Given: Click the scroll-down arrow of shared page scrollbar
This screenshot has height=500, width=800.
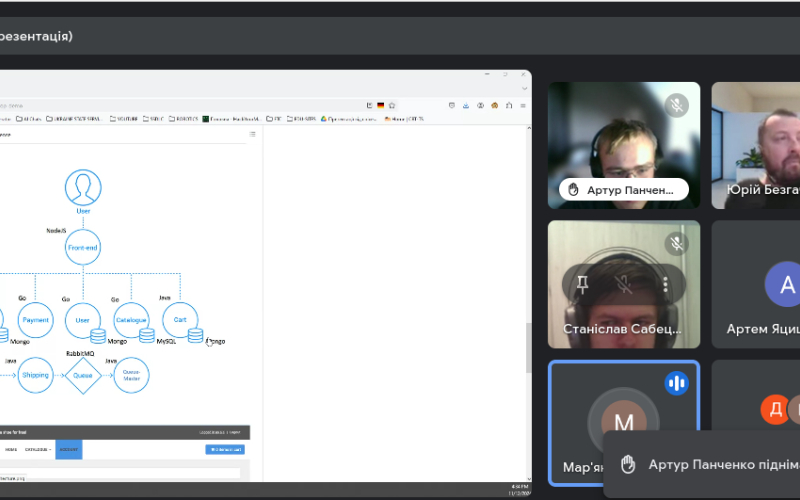Looking at the screenshot, I should click(529, 479).
